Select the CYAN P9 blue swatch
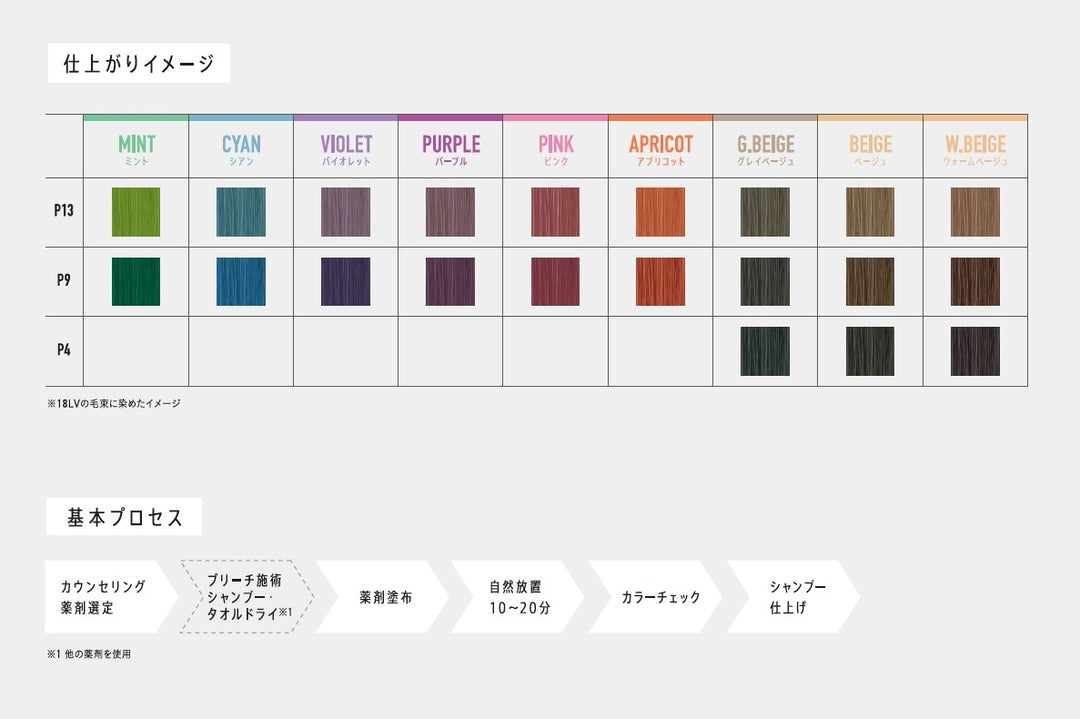This screenshot has height=719, width=1080. [x=241, y=282]
